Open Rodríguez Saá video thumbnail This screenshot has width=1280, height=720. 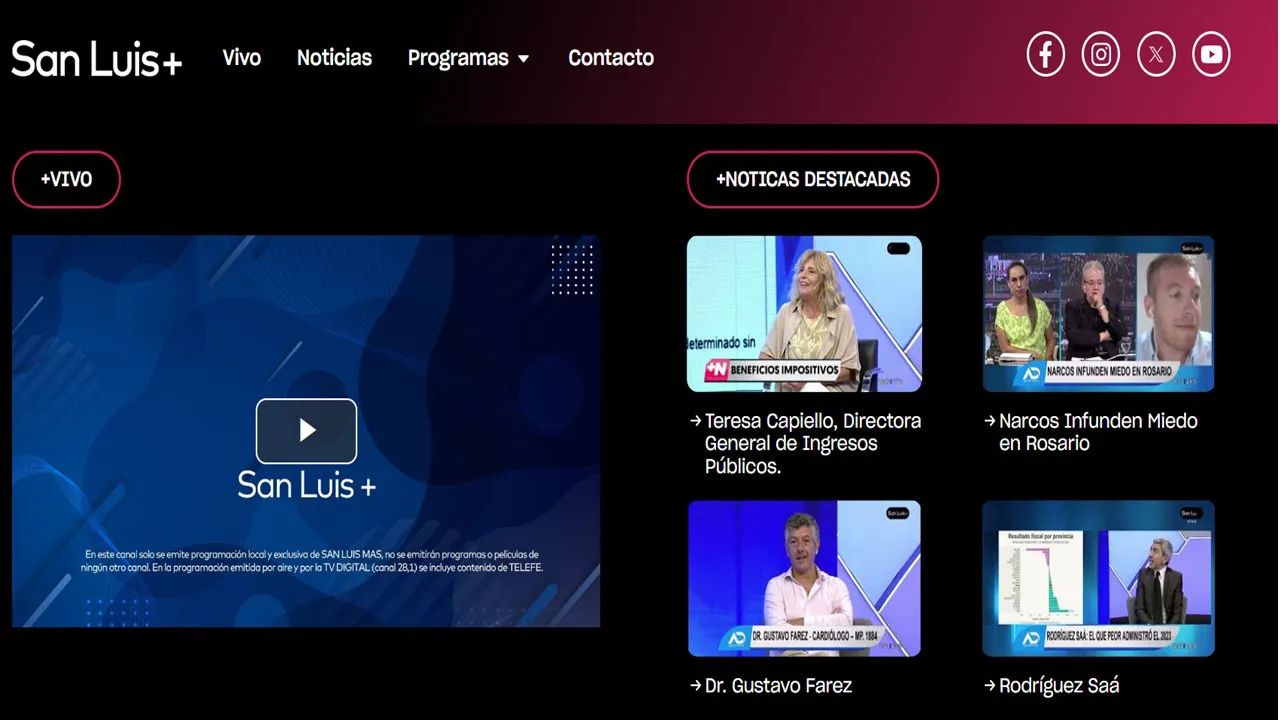coord(1098,578)
